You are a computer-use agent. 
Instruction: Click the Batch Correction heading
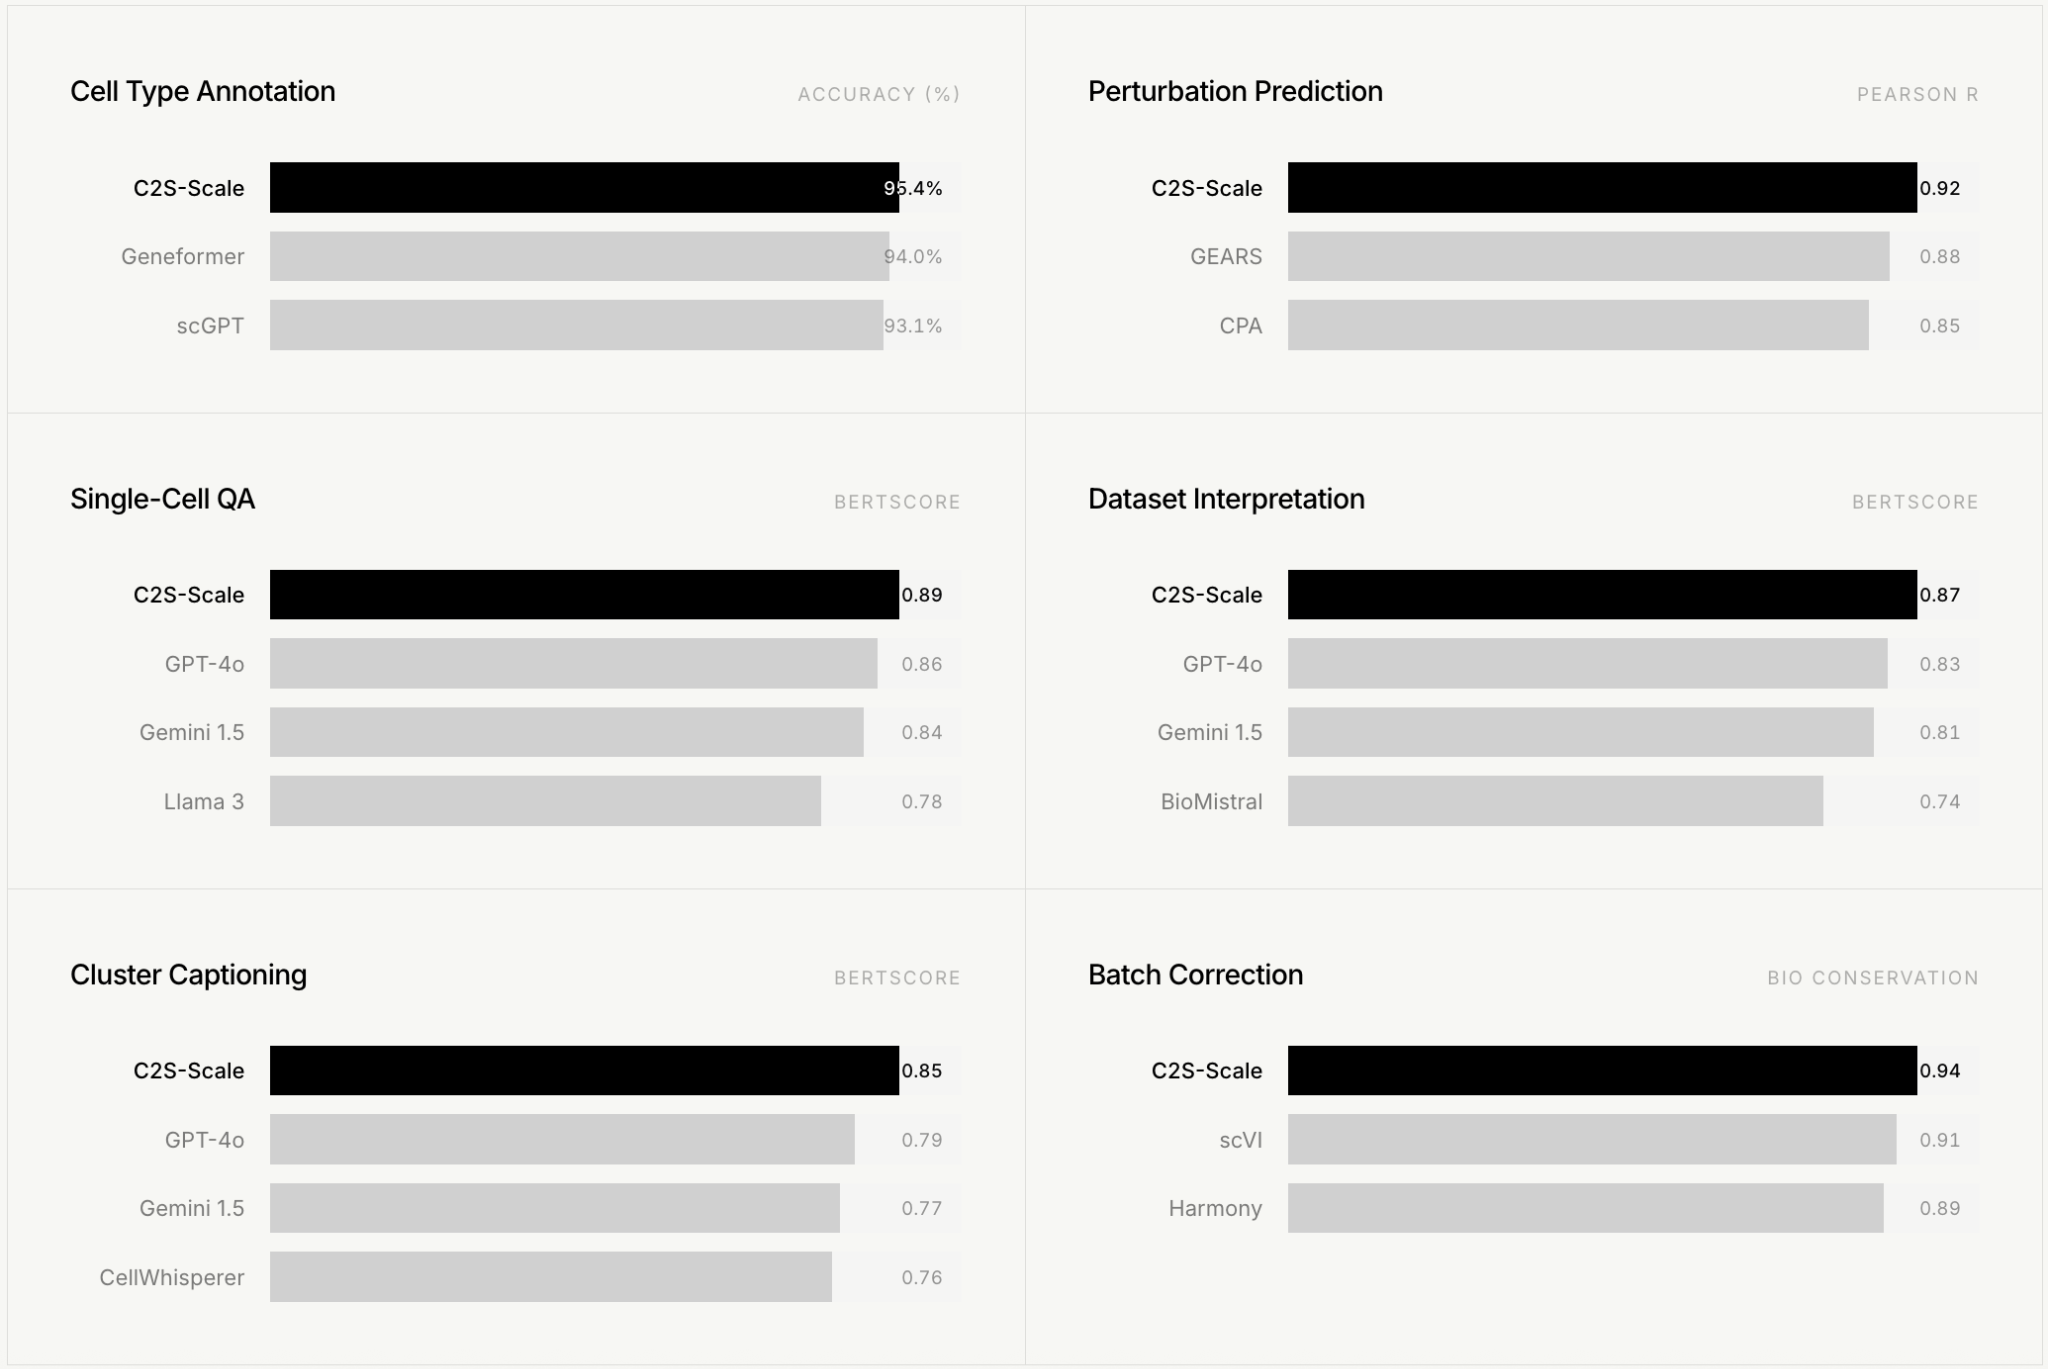1195,975
